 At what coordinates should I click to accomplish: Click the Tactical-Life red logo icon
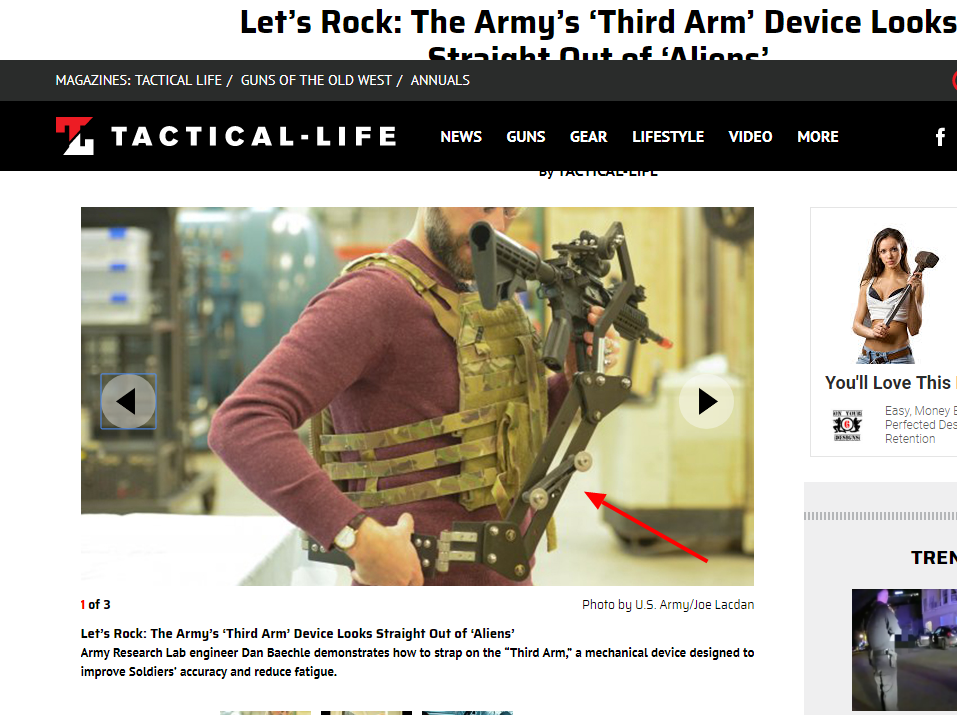74,136
